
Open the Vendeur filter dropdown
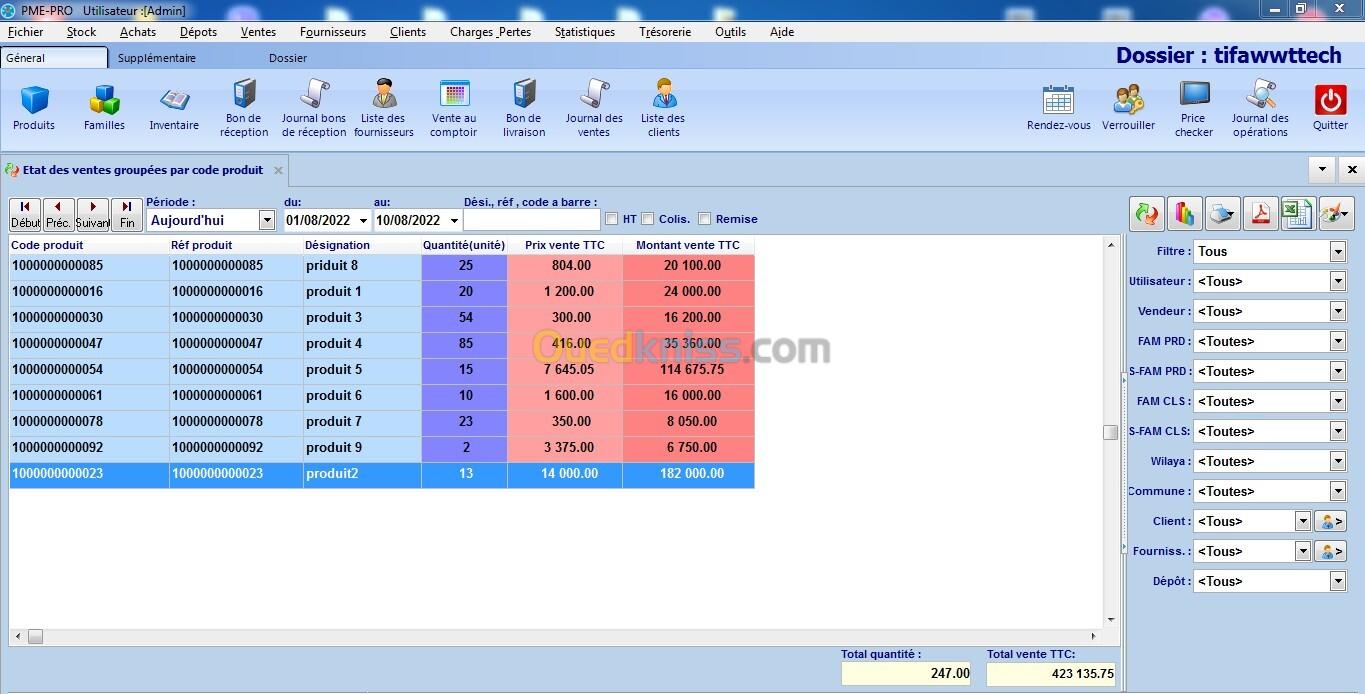coord(1337,311)
